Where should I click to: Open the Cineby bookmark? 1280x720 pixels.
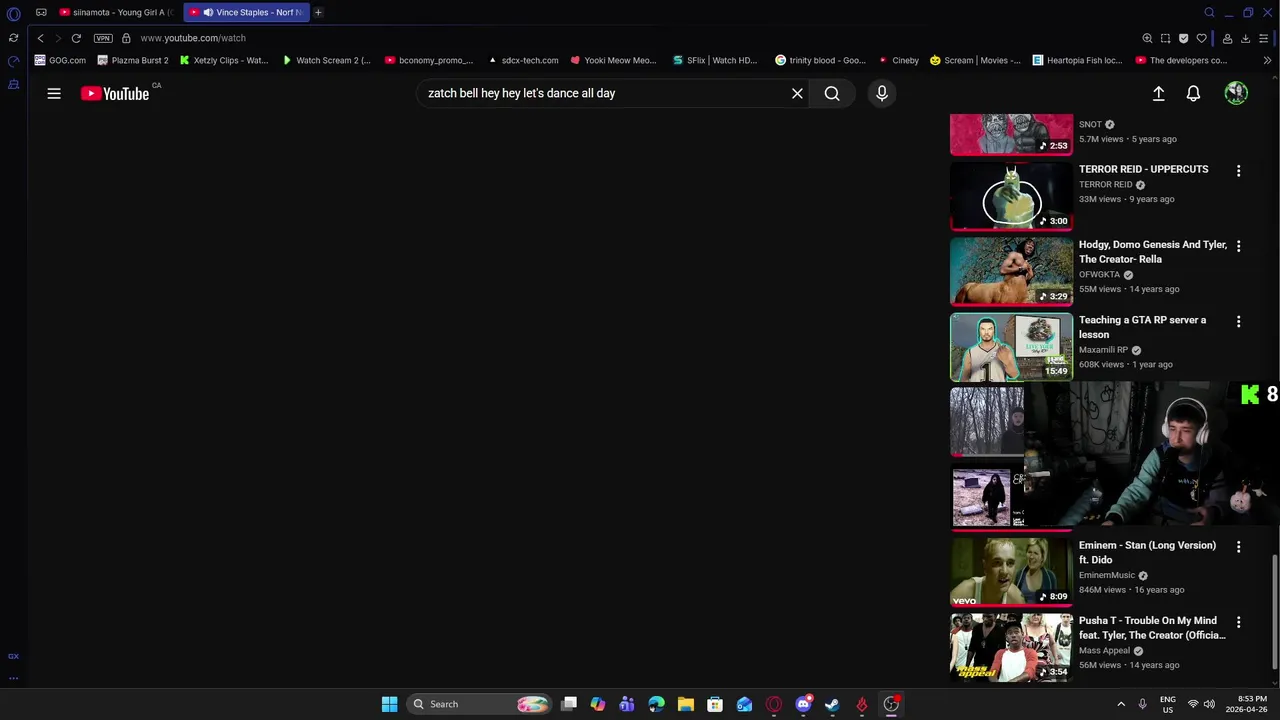coord(898,60)
